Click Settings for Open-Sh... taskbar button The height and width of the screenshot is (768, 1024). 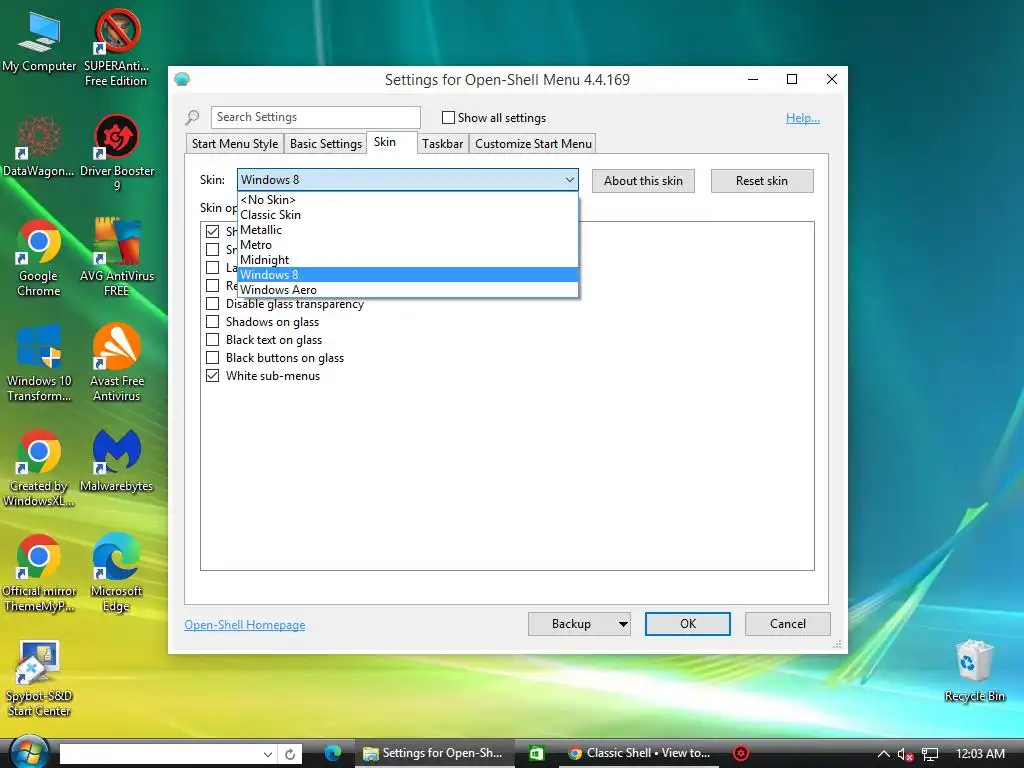(x=434, y=753)
